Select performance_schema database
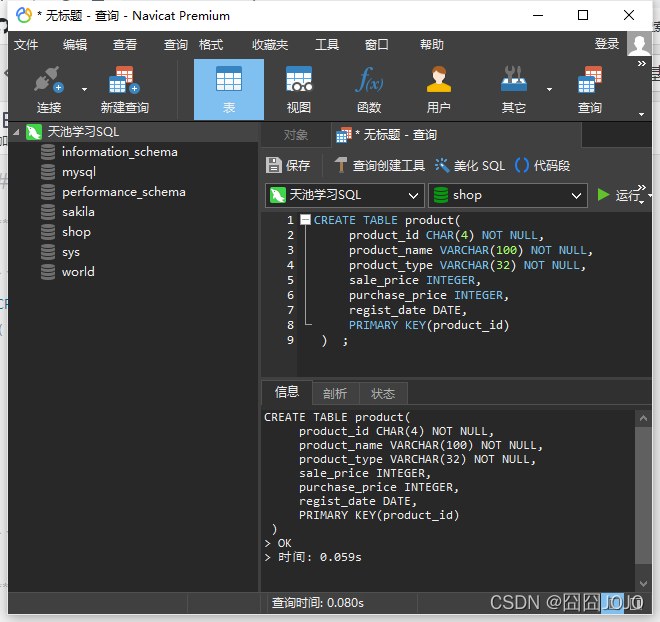Viewport: 660px width, 622px height. coord(124,192)
